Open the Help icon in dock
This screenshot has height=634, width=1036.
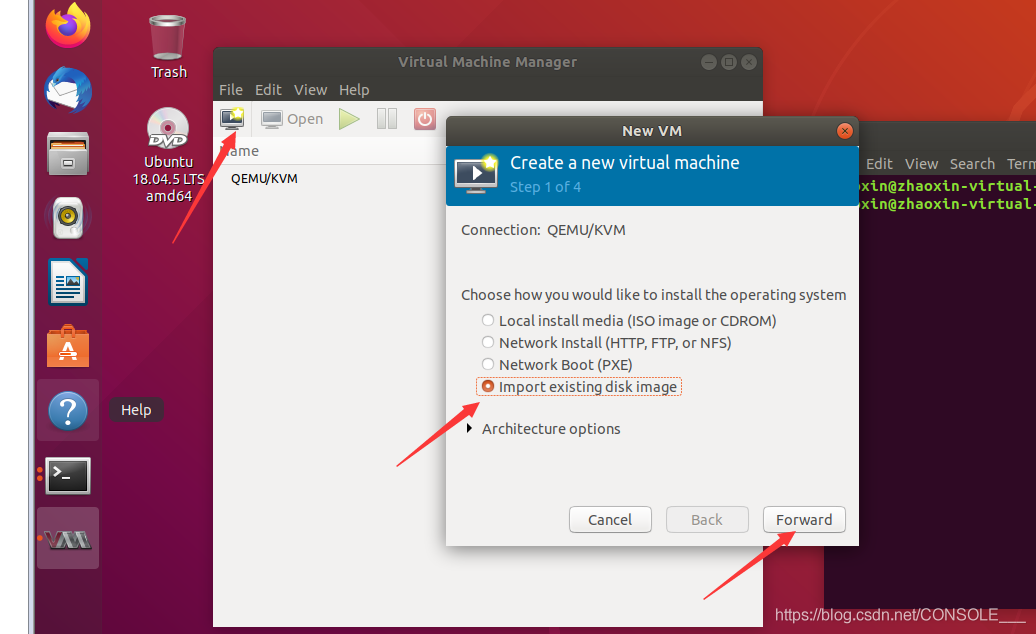coord(68,410)
